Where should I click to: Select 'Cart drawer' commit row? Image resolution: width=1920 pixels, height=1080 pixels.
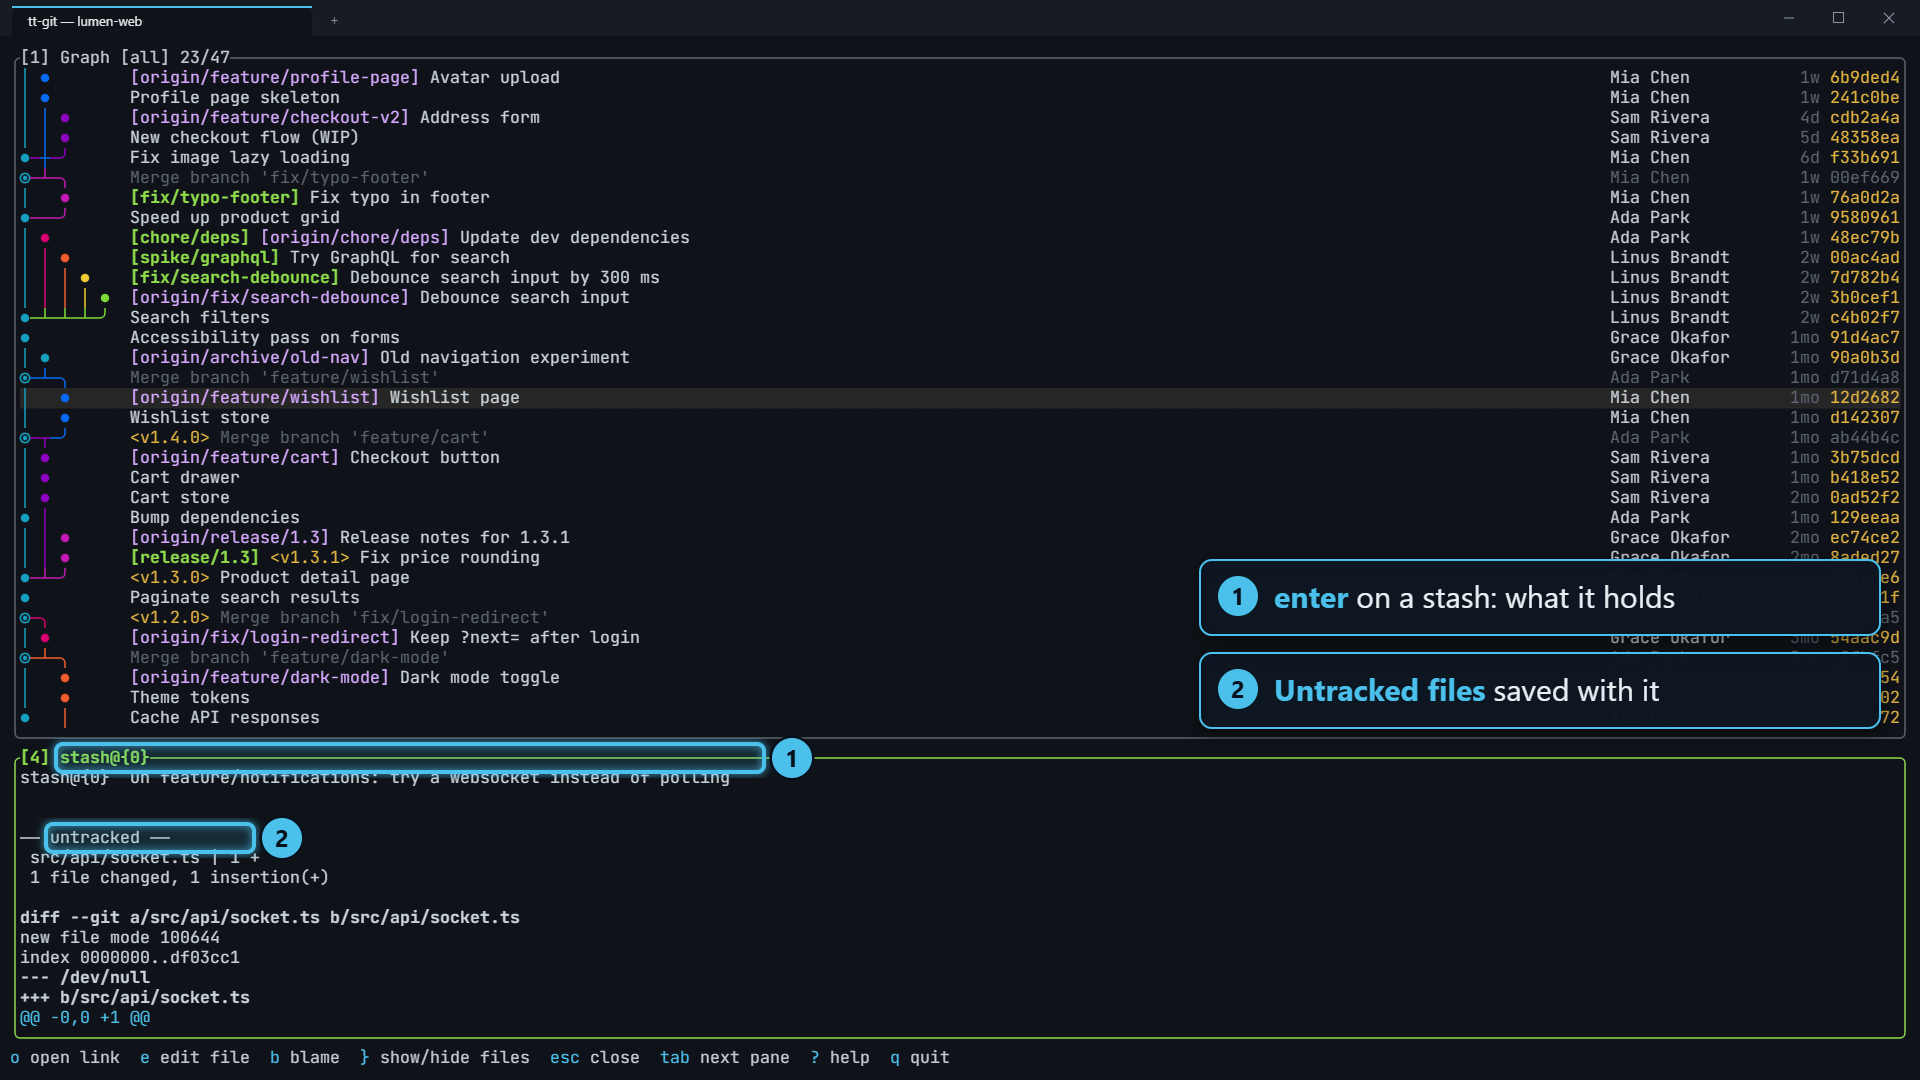960,477
